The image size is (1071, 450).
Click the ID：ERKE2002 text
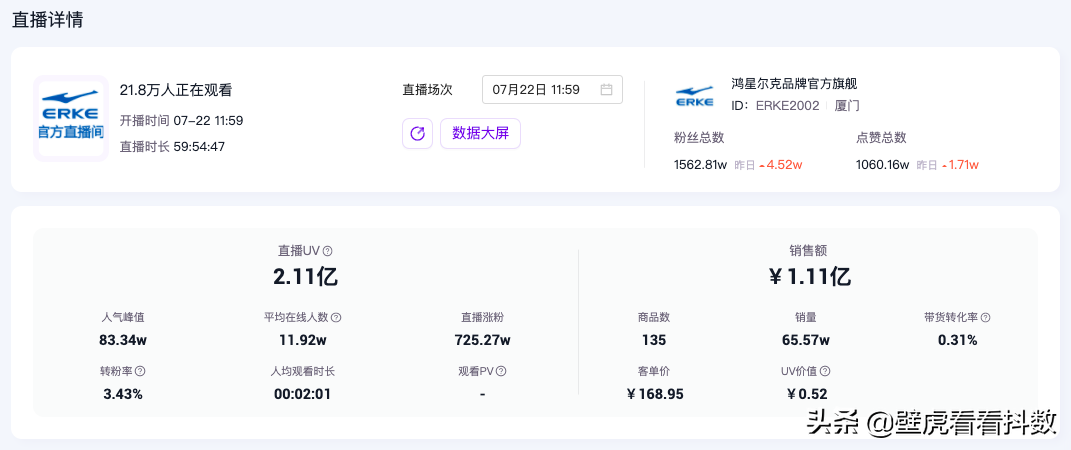tap(775, 106)
